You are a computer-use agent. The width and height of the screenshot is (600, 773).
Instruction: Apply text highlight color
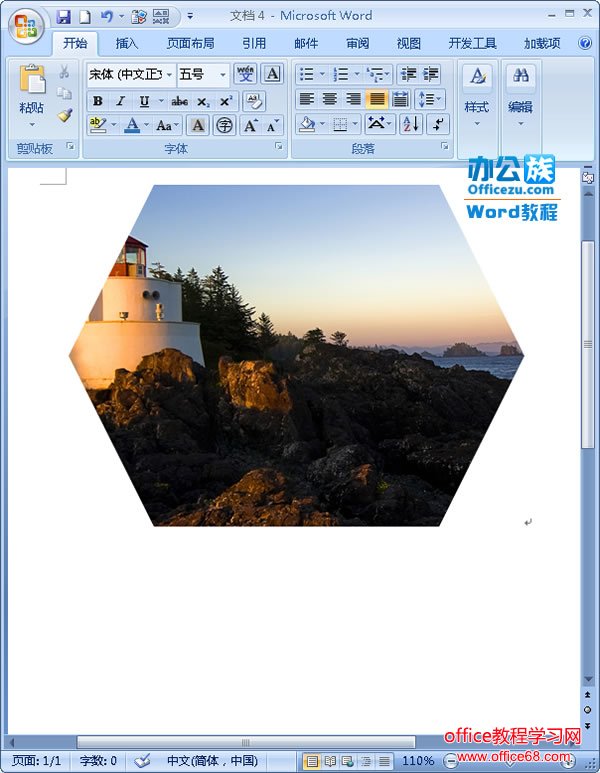coord(98,125)
